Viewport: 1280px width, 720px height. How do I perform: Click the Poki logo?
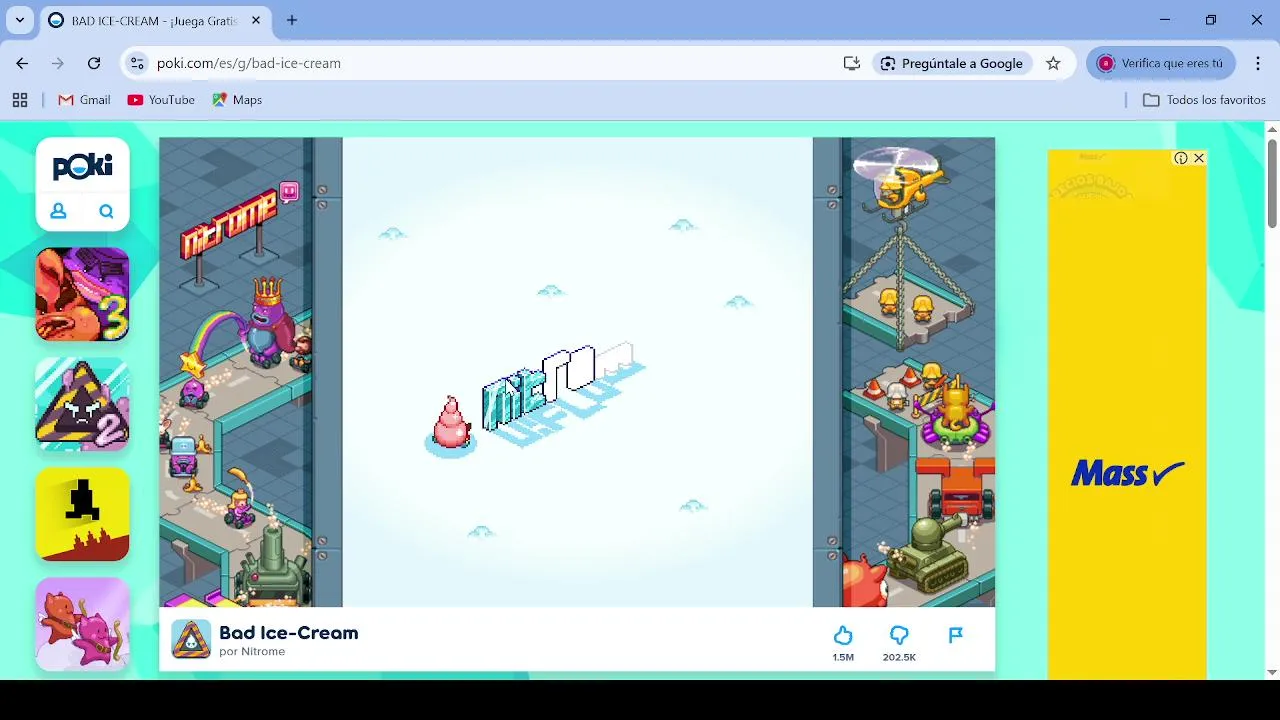coord(82,166)
